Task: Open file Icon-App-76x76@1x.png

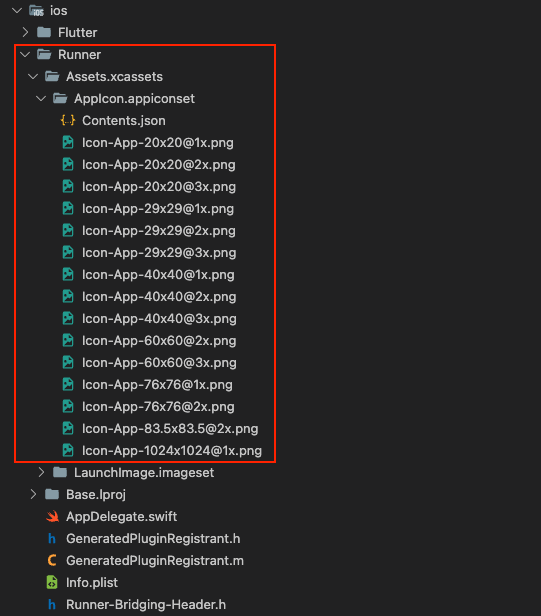Action: 157,385
